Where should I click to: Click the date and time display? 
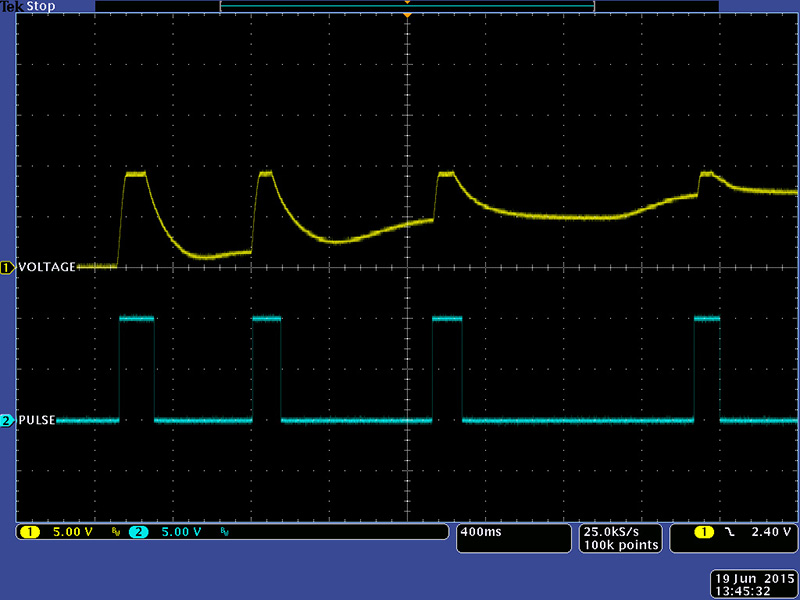(751, 585)
